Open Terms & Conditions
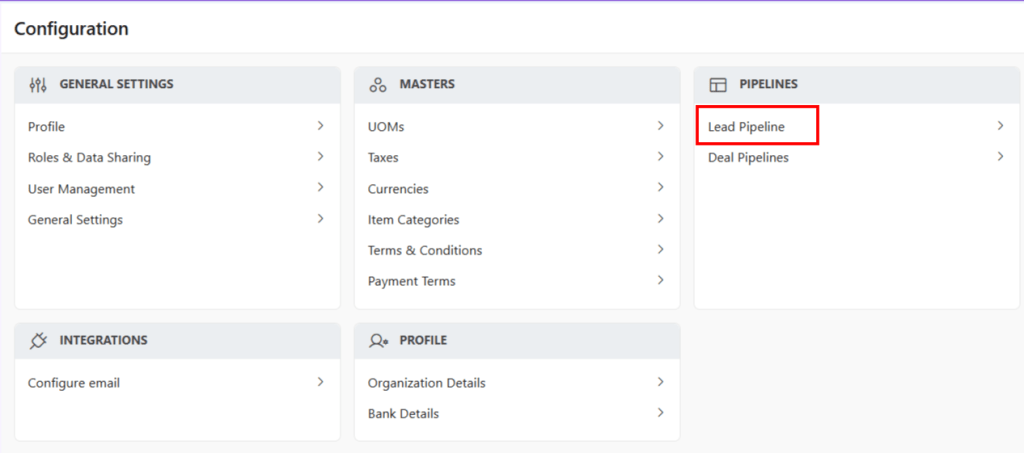 pos(424,251)
